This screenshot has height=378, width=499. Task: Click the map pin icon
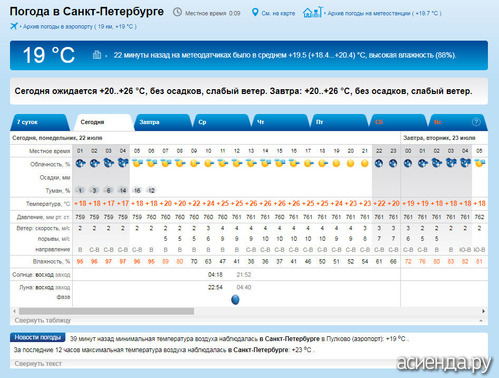pyautogui.click(x=255, y=13)
